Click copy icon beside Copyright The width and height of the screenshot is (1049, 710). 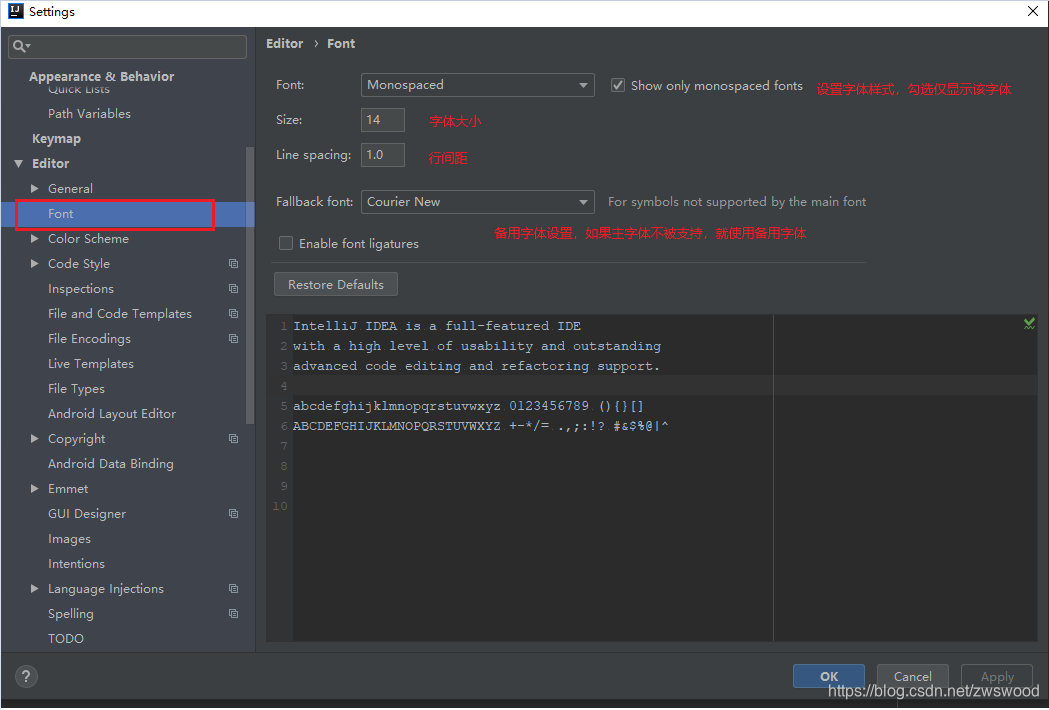[x=233, y=439]
